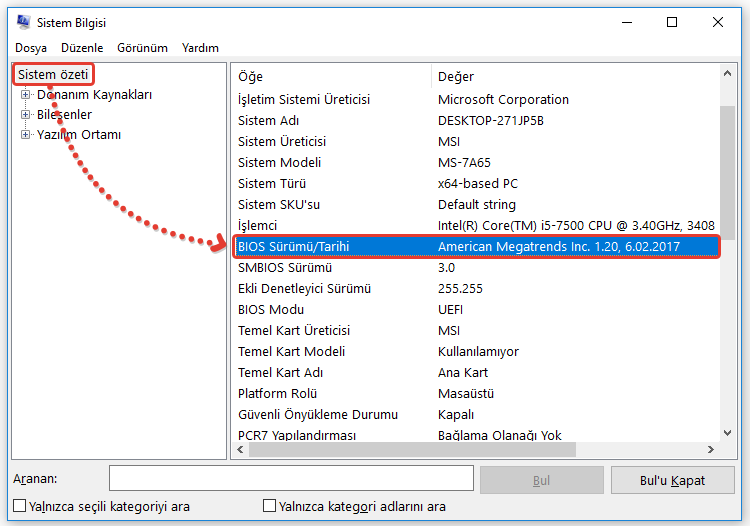Click the Öğe column header
750x526 pixels.
pos(330,77)
